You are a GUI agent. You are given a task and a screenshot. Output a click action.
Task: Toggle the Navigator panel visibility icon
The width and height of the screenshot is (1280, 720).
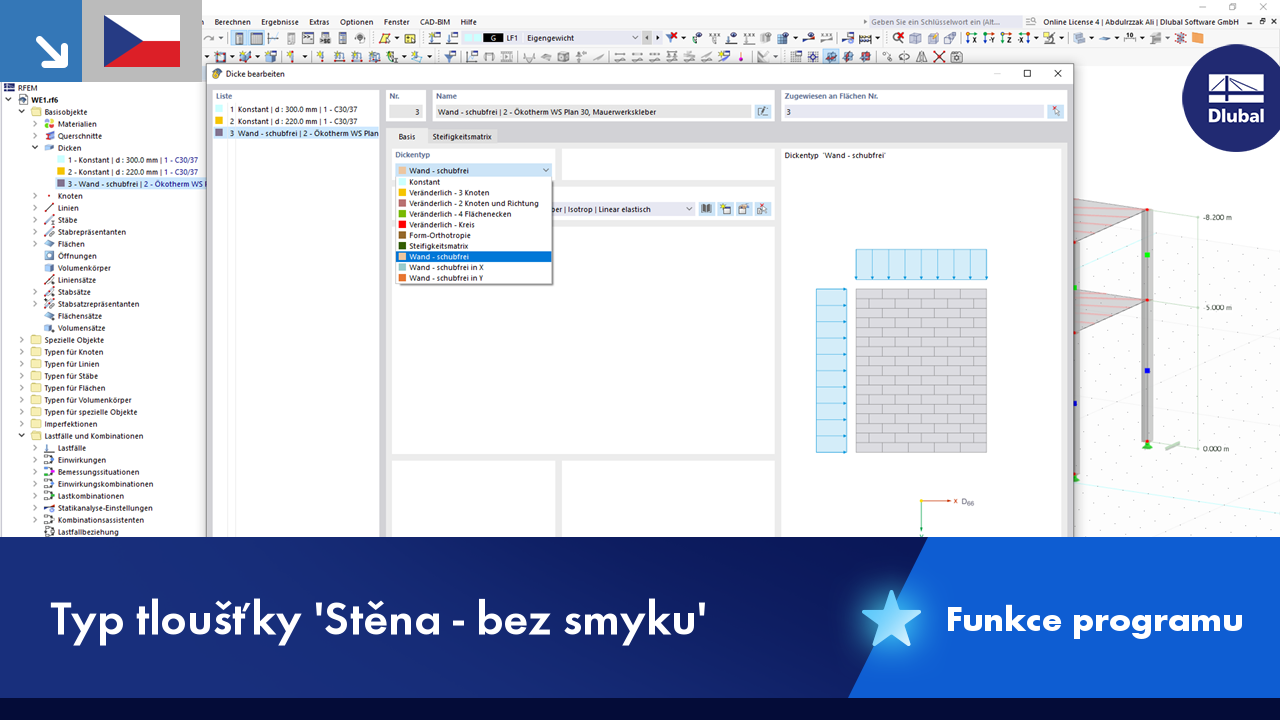(x=238, y=37)
